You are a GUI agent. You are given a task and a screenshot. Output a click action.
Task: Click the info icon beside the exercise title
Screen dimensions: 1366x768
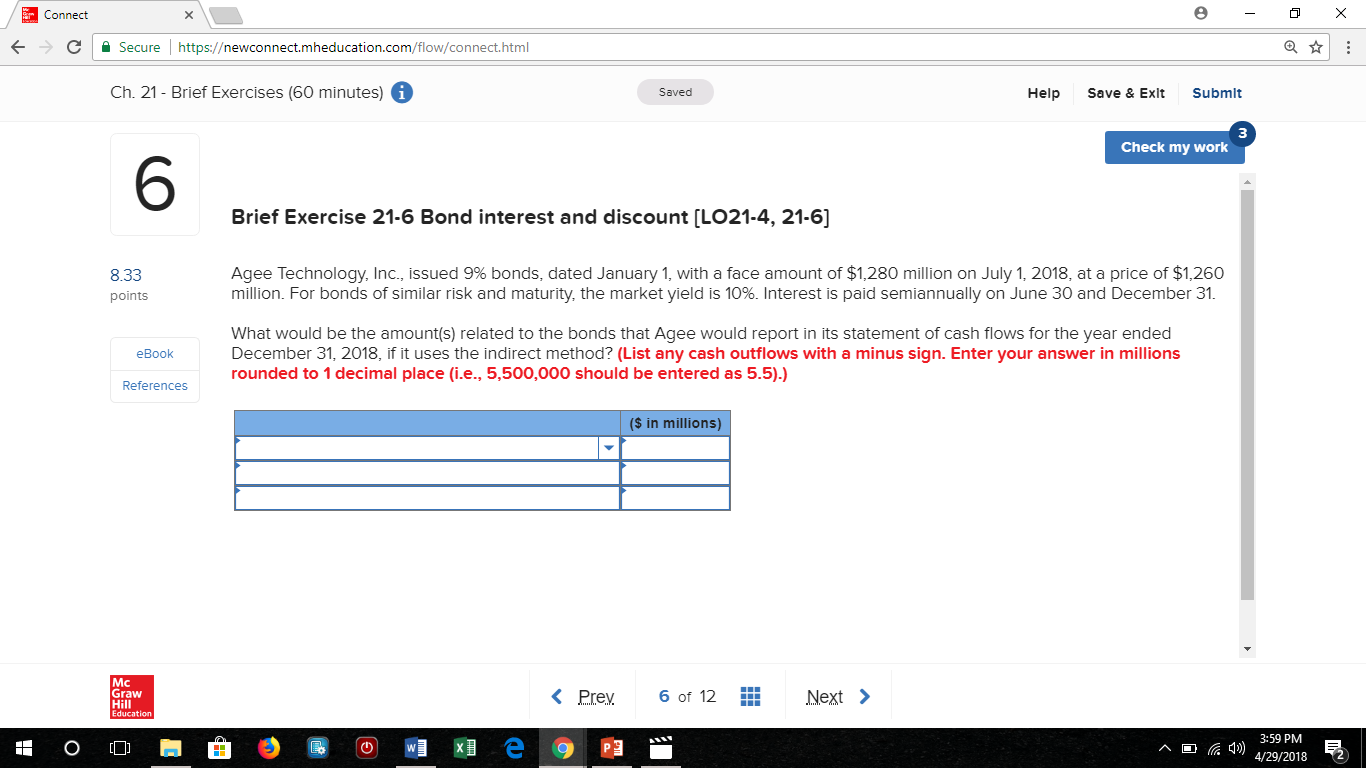click(401, 92)
